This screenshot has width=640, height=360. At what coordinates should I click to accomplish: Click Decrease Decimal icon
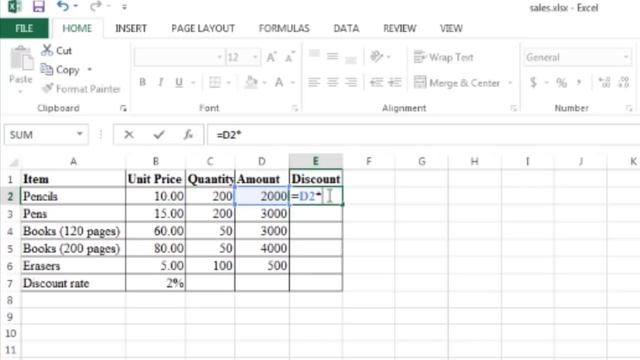624,83
